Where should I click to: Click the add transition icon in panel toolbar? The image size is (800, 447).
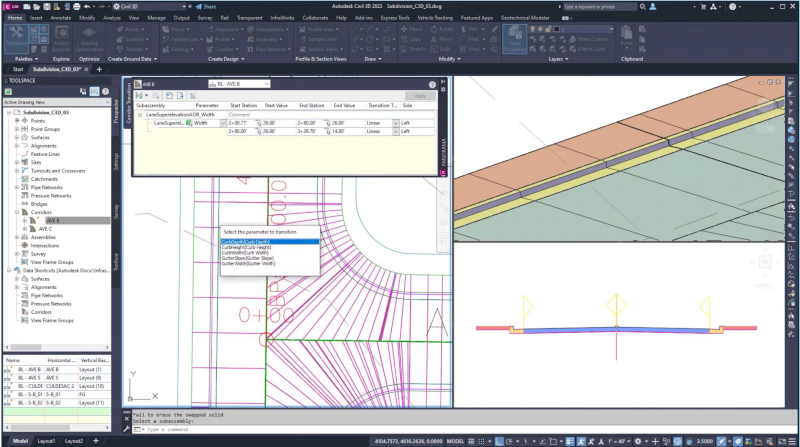click(139, 95)
